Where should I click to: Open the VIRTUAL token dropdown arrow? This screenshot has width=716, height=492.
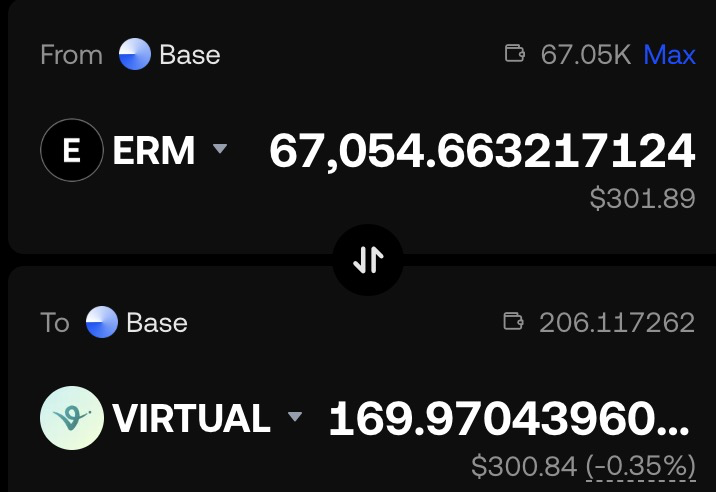(295, 416)
